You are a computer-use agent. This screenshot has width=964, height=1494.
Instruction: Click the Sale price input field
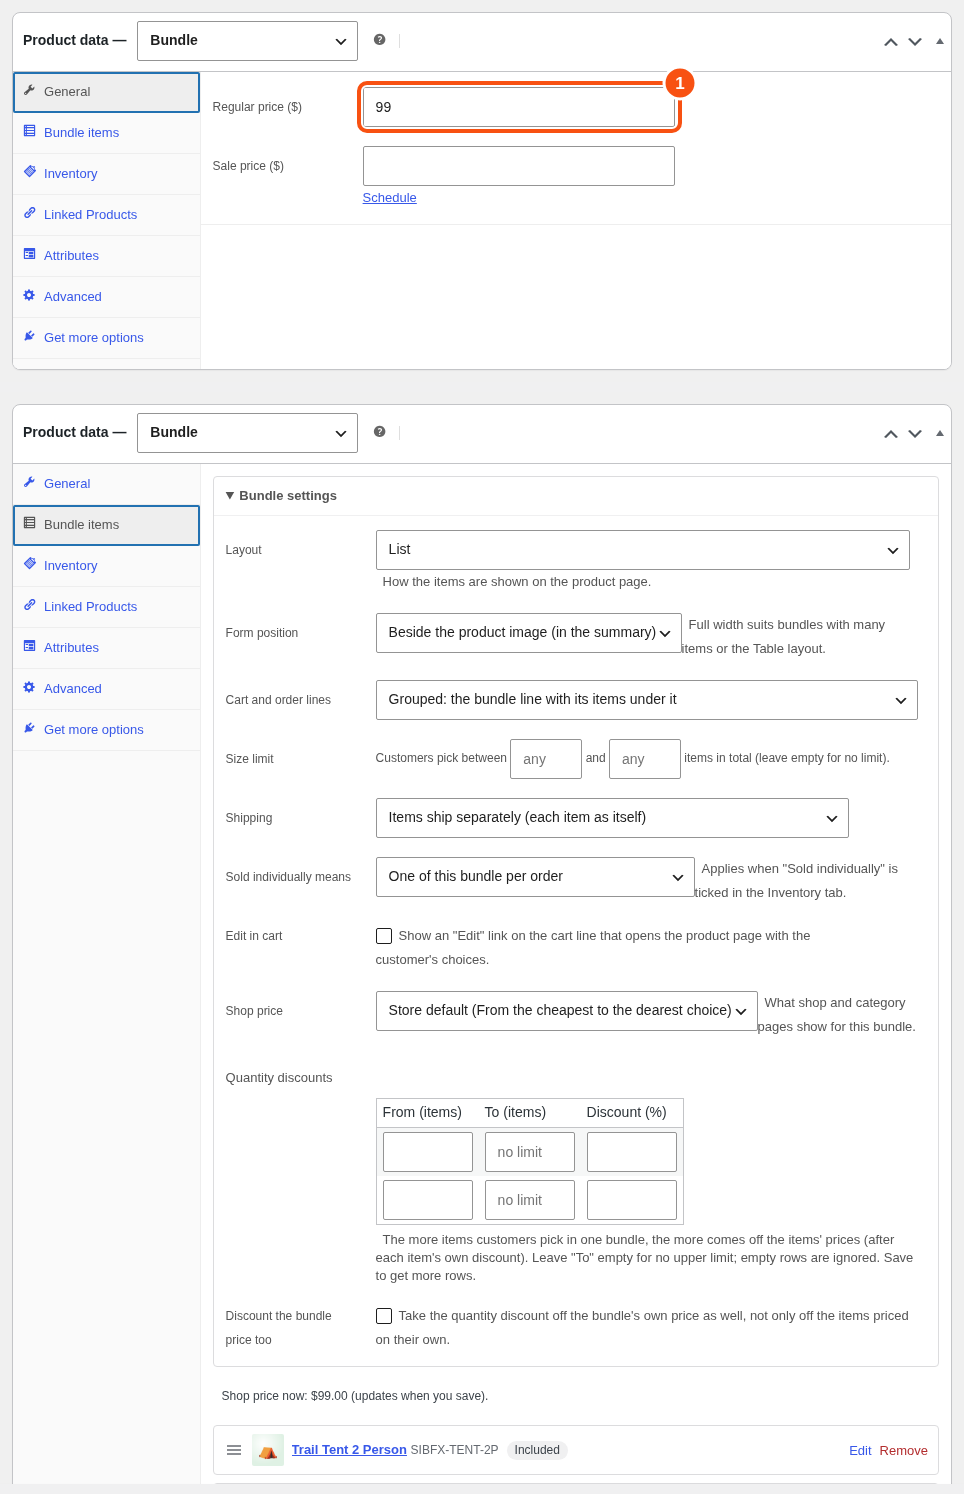[519, 166]
